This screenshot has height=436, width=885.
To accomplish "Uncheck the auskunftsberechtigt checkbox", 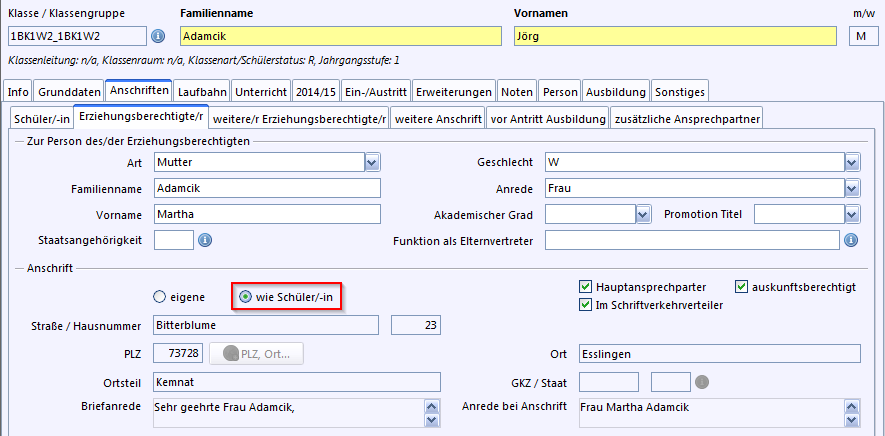I will click(742, 287).
